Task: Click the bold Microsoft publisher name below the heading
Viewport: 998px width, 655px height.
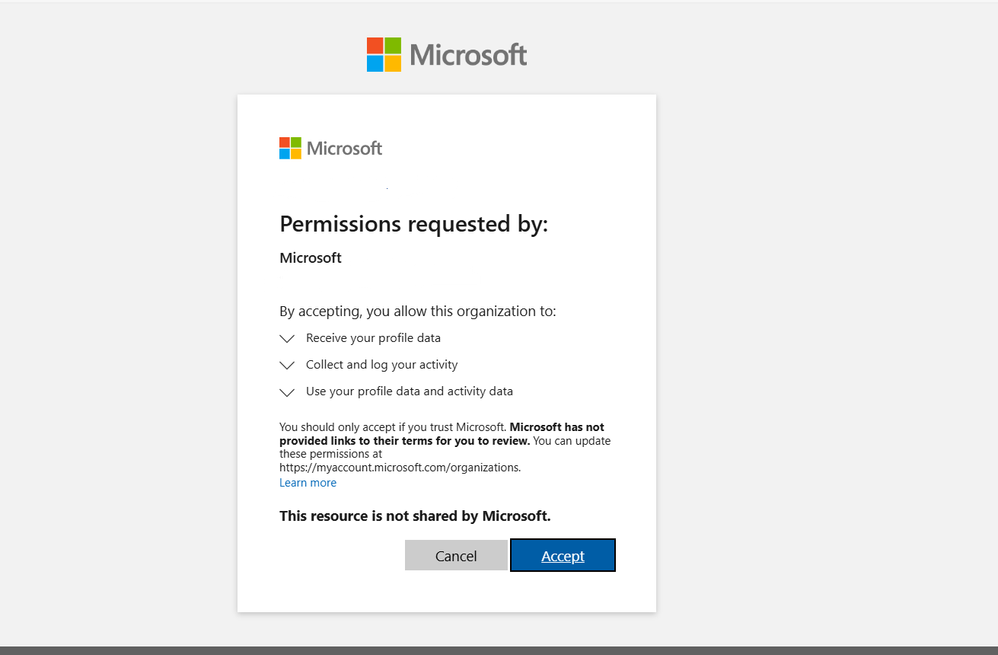Action: (311, 258)
